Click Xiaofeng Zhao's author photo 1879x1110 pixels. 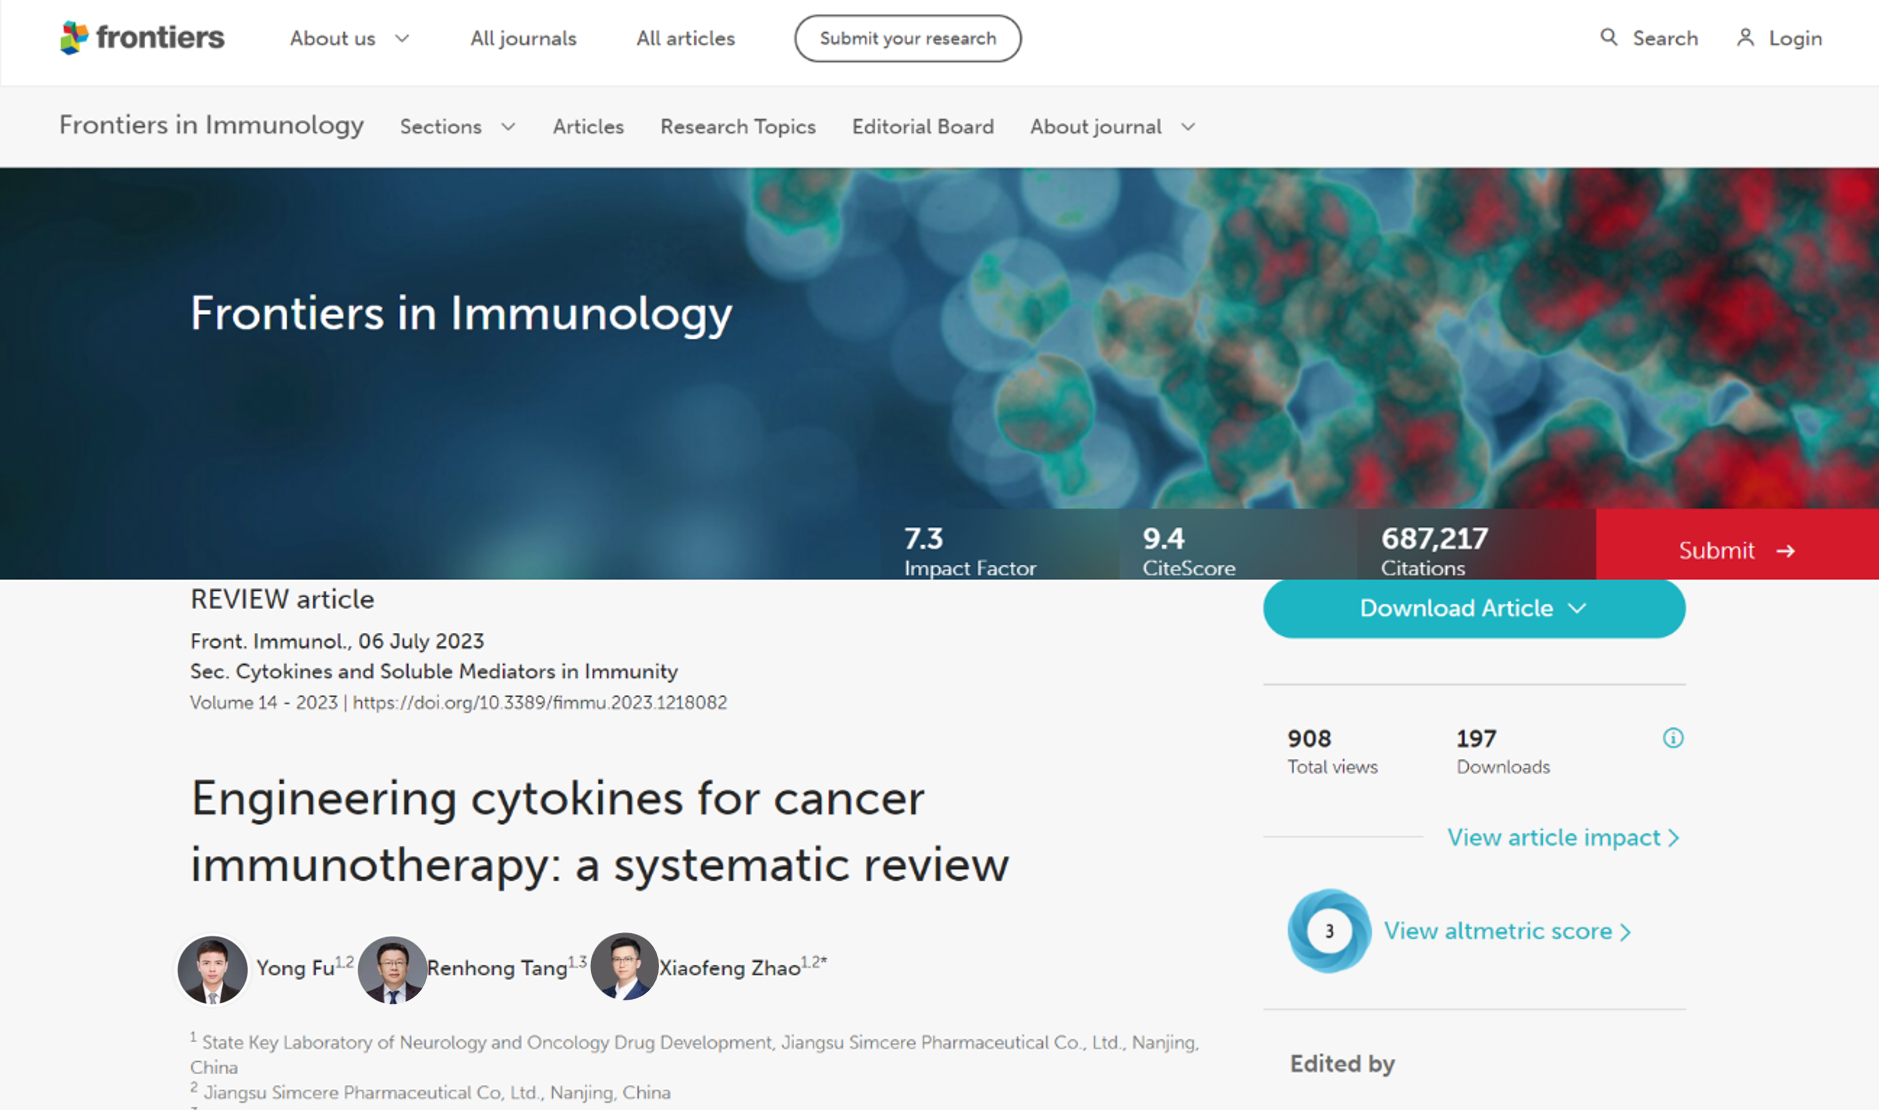click(624, 967)
